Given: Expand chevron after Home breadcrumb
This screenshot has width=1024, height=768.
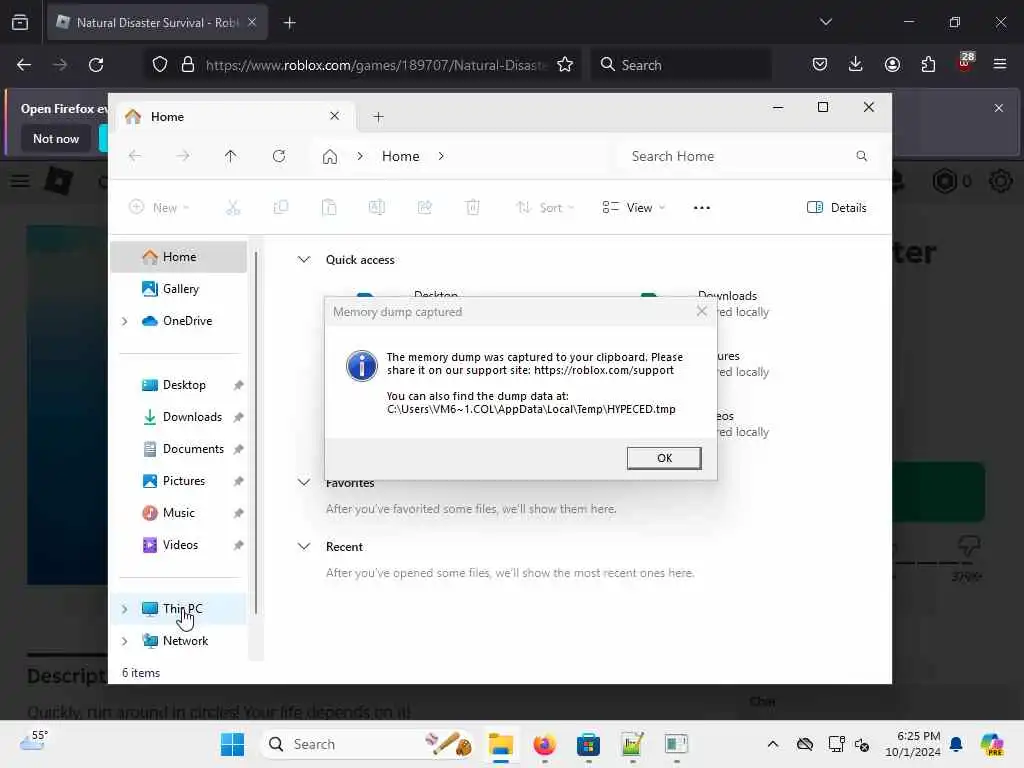Looking at the screenshot, I should tap(441, 156).
